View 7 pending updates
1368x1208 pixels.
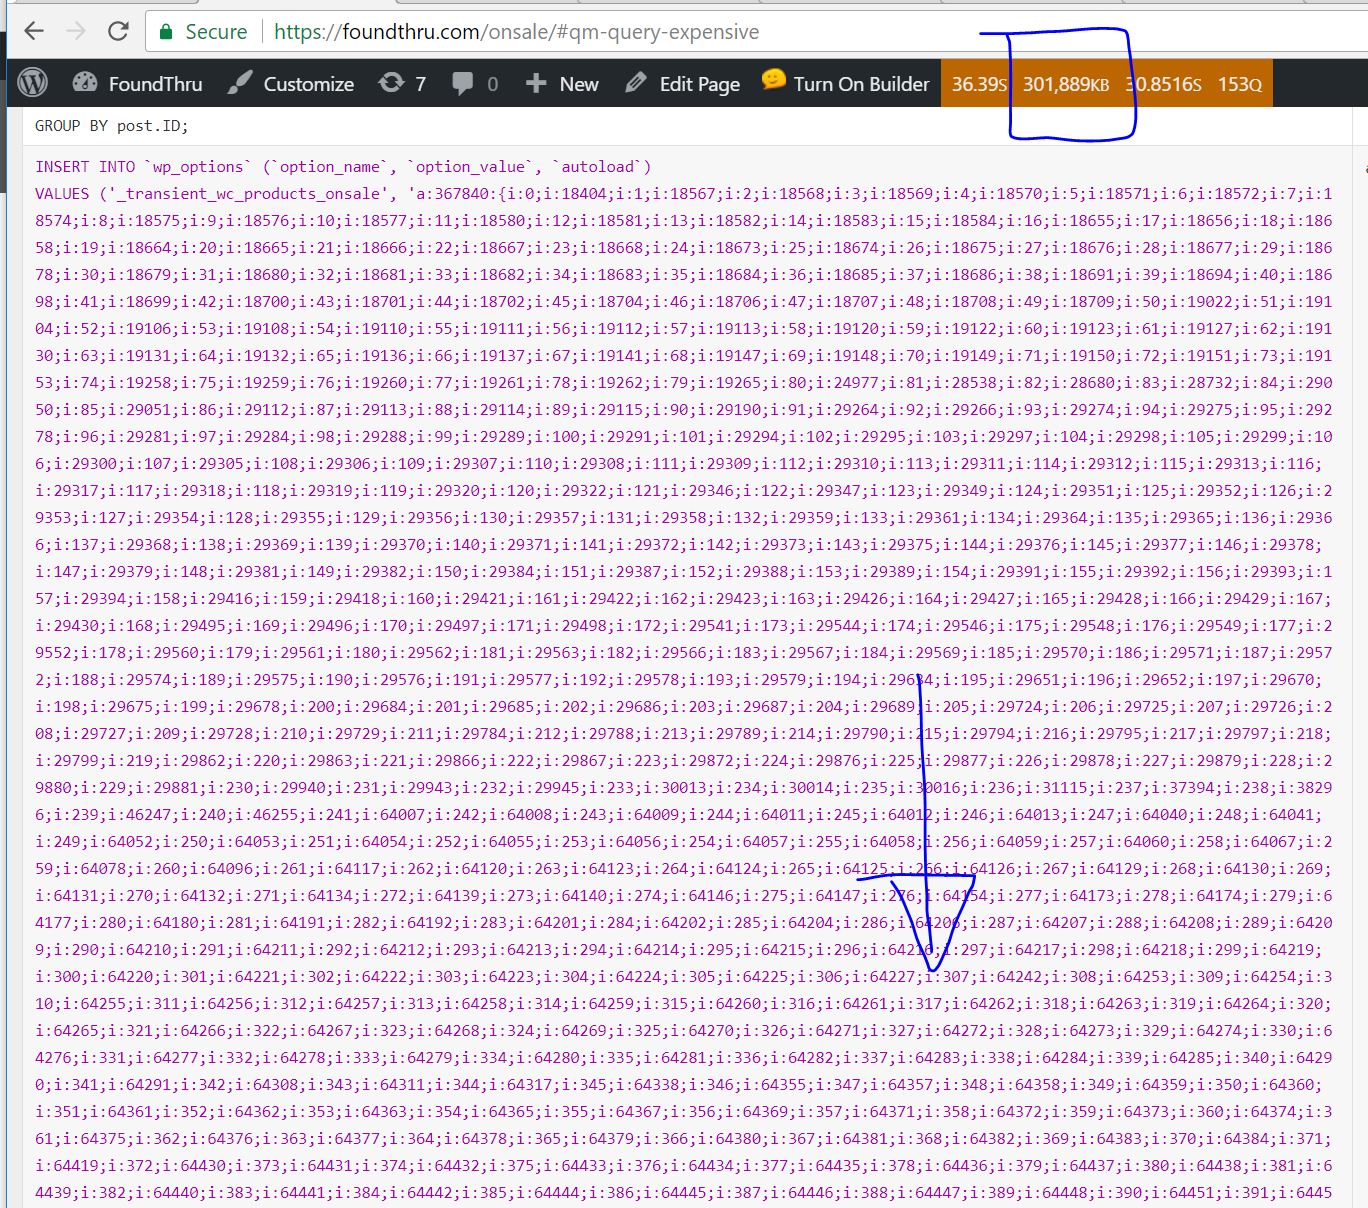point(403,84)
